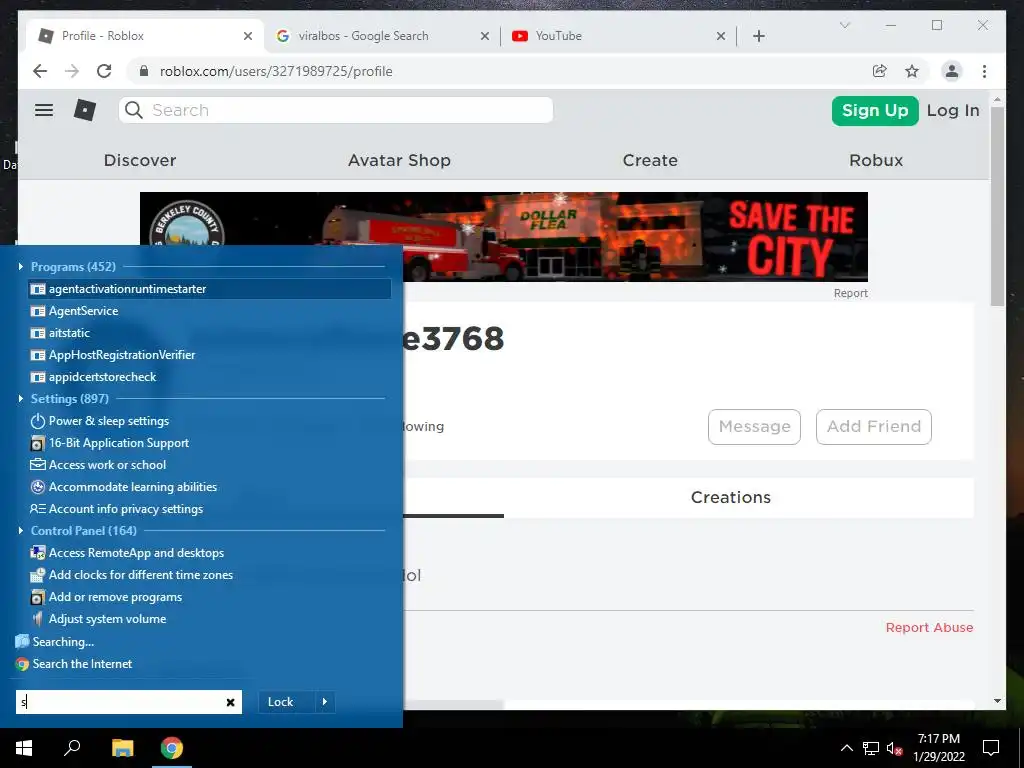Click the Log In link
Viewport: 1024px width, 768px height.
click(953, 110)
